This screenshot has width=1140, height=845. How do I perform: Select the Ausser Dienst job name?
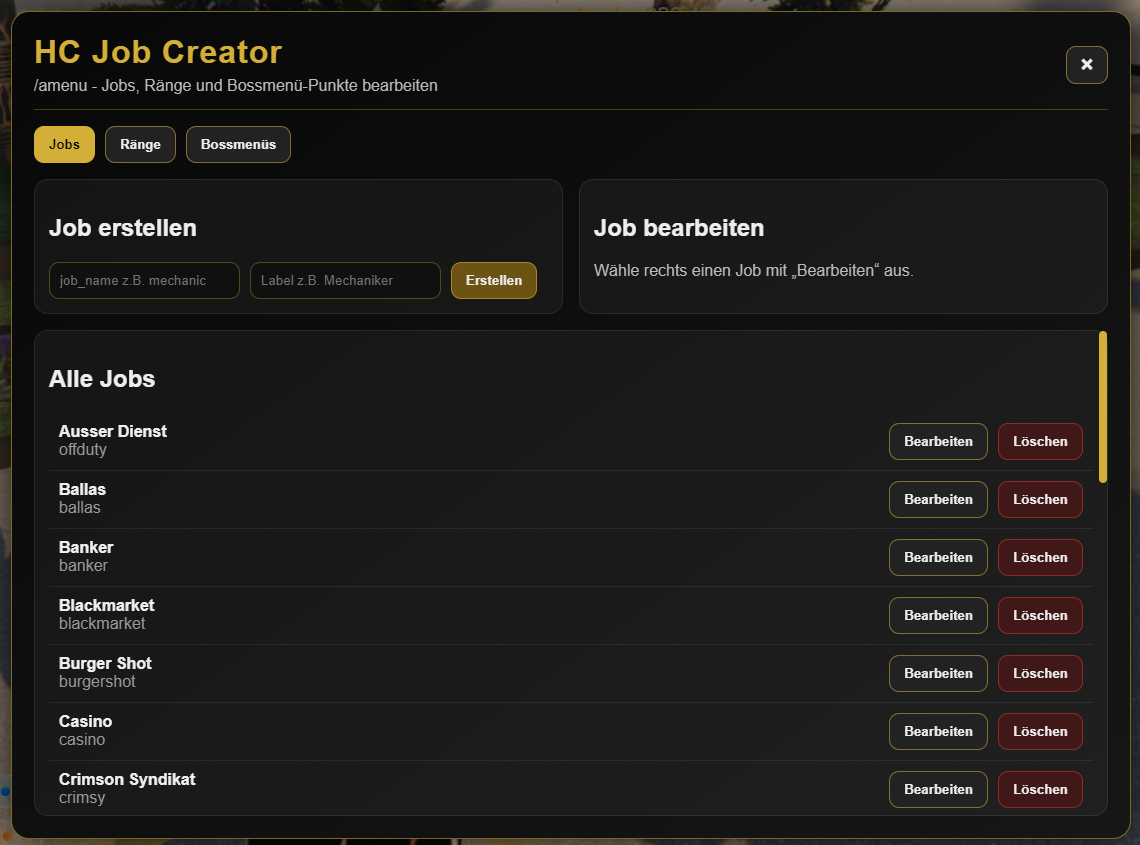tap(113, 431)
